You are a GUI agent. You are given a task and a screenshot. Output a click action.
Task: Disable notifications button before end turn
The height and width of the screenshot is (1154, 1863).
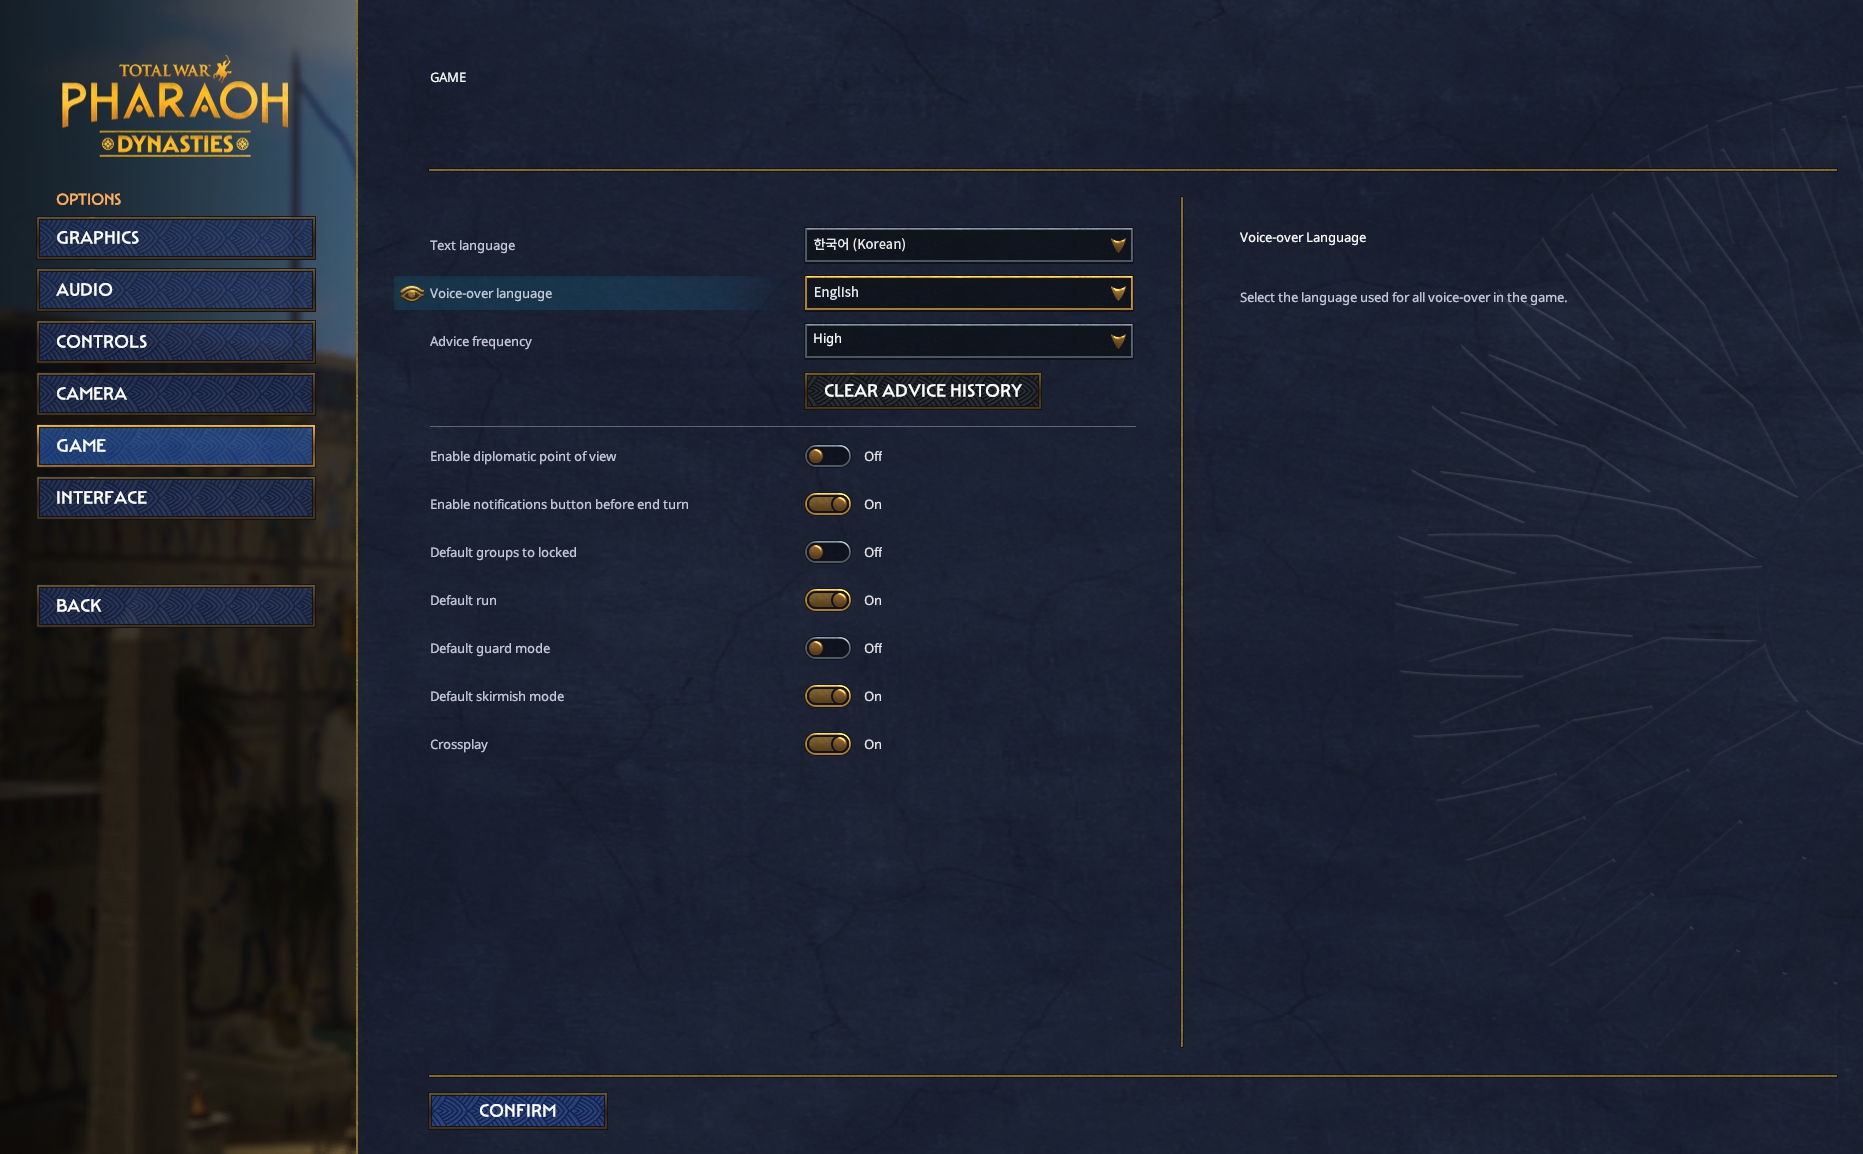pyautogui.click(x=828, y=504)
